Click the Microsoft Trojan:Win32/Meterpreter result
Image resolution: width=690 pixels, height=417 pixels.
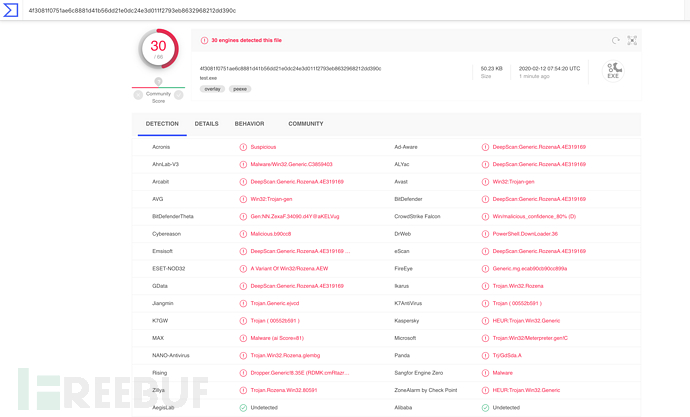tap(530, 338)
